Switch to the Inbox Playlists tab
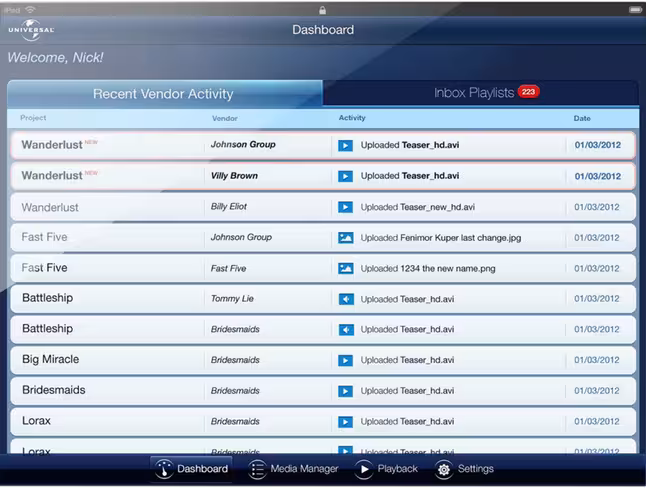The width and height of the screenshot is (646, 488). coord(481,93)
